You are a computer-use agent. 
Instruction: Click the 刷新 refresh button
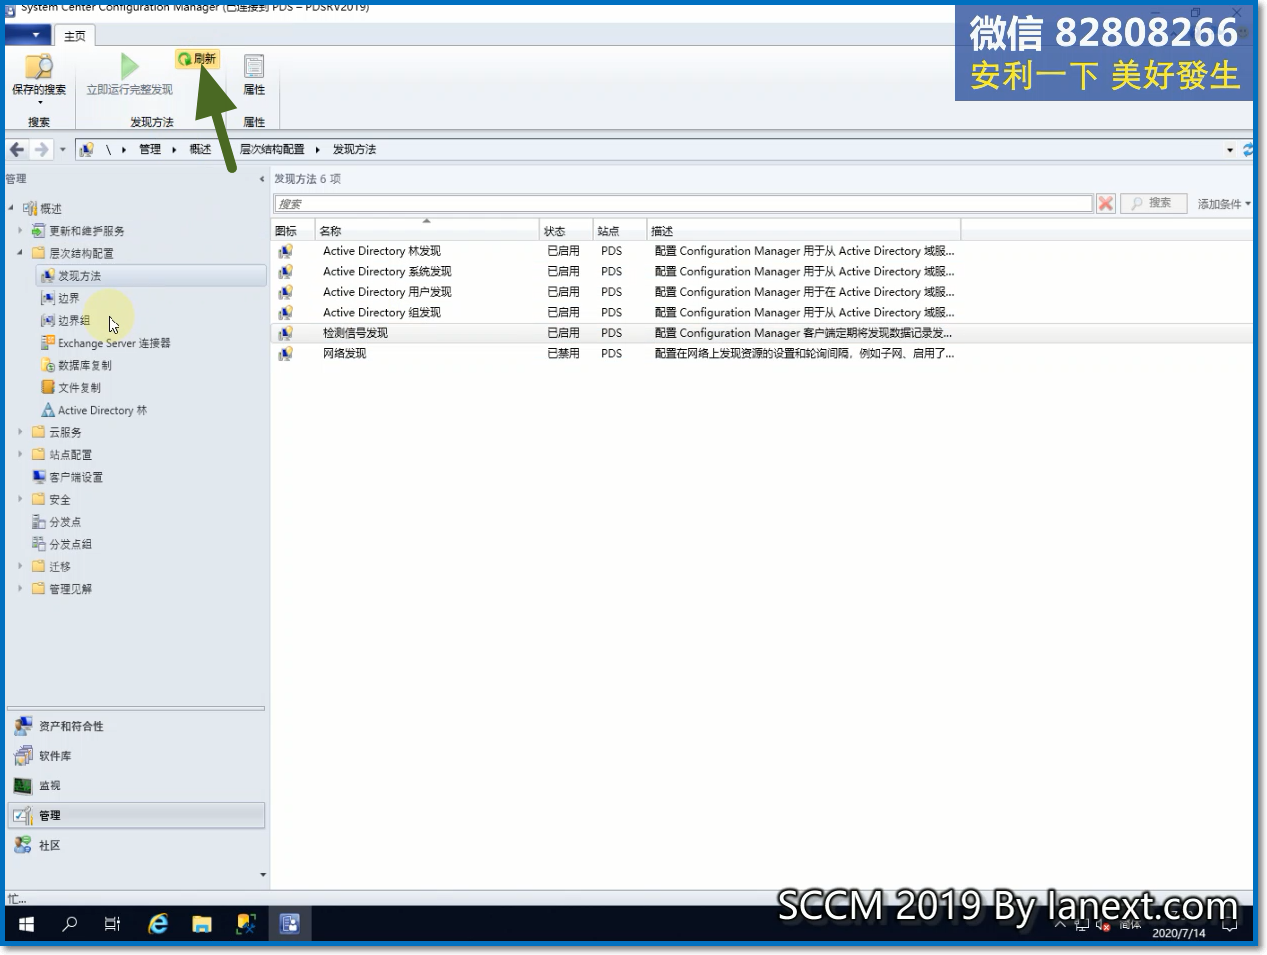pyautogui.click(x=197, y=59)
